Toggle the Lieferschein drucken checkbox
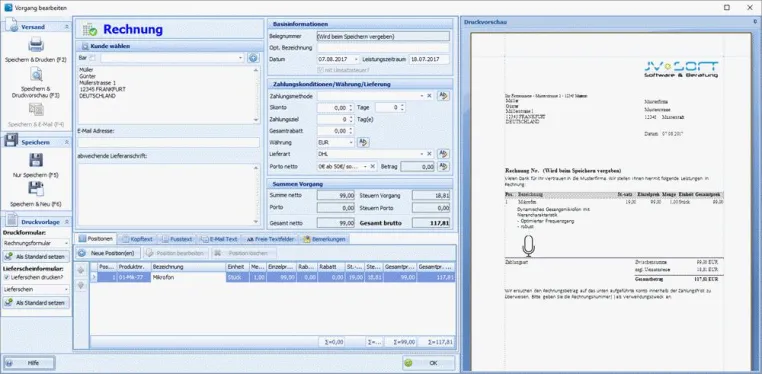Image resolution: width=762 pixels, height=374 pixels. click(x=6, y=277)
